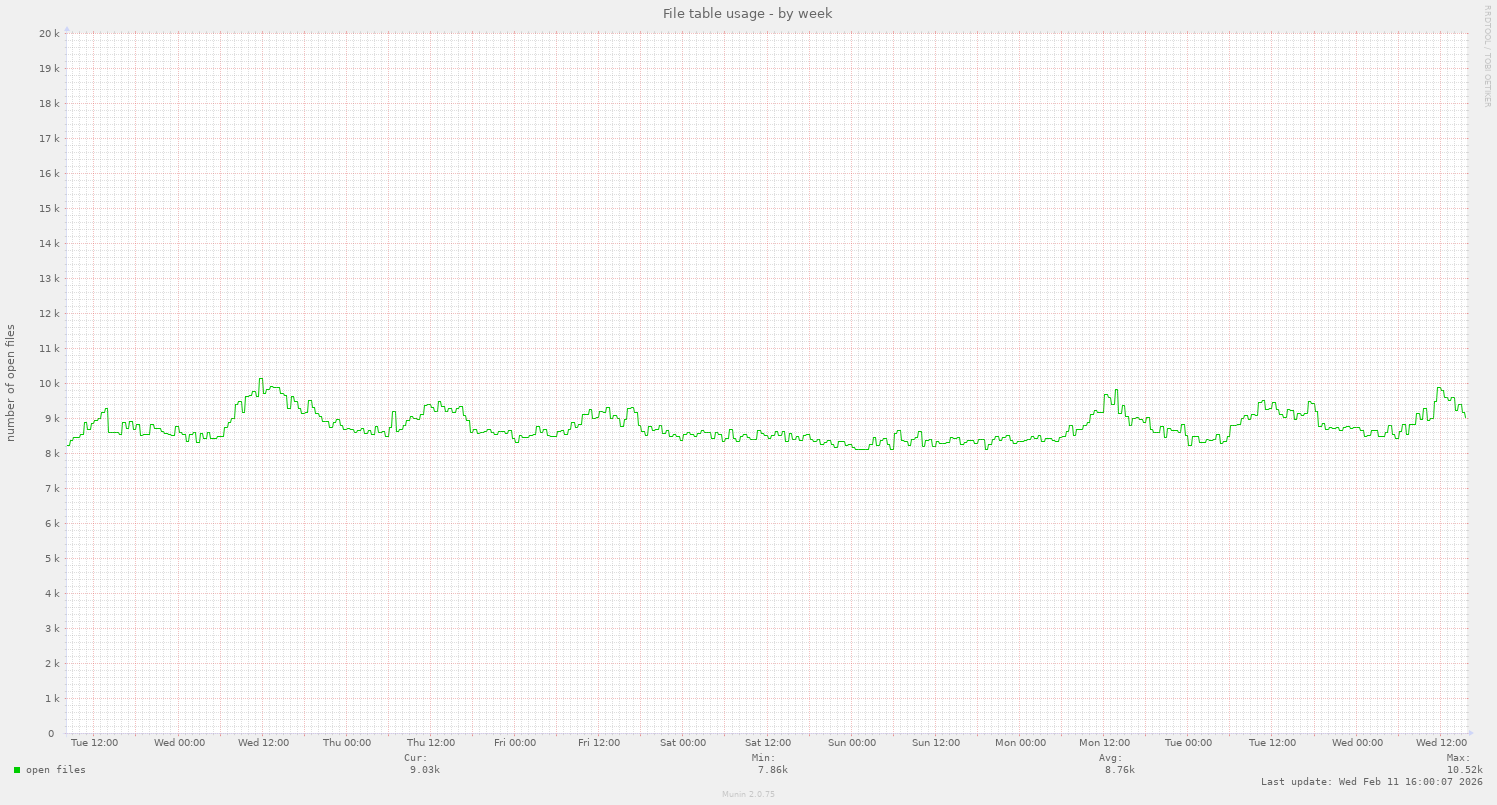Click the "Thu 12:00" axis label

(433, 743)
